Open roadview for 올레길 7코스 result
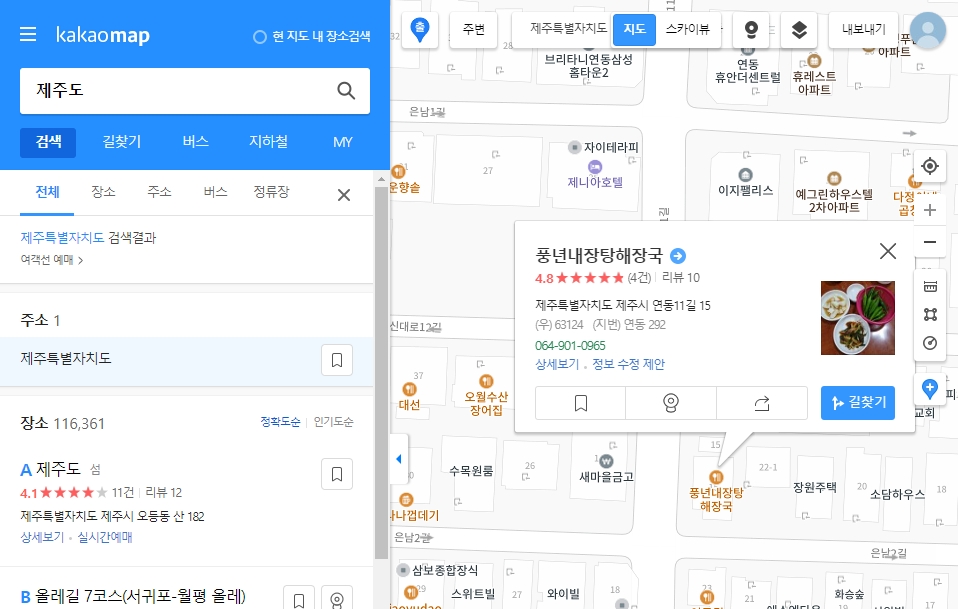This screenshot has height=609, width=958. (337, 599)
